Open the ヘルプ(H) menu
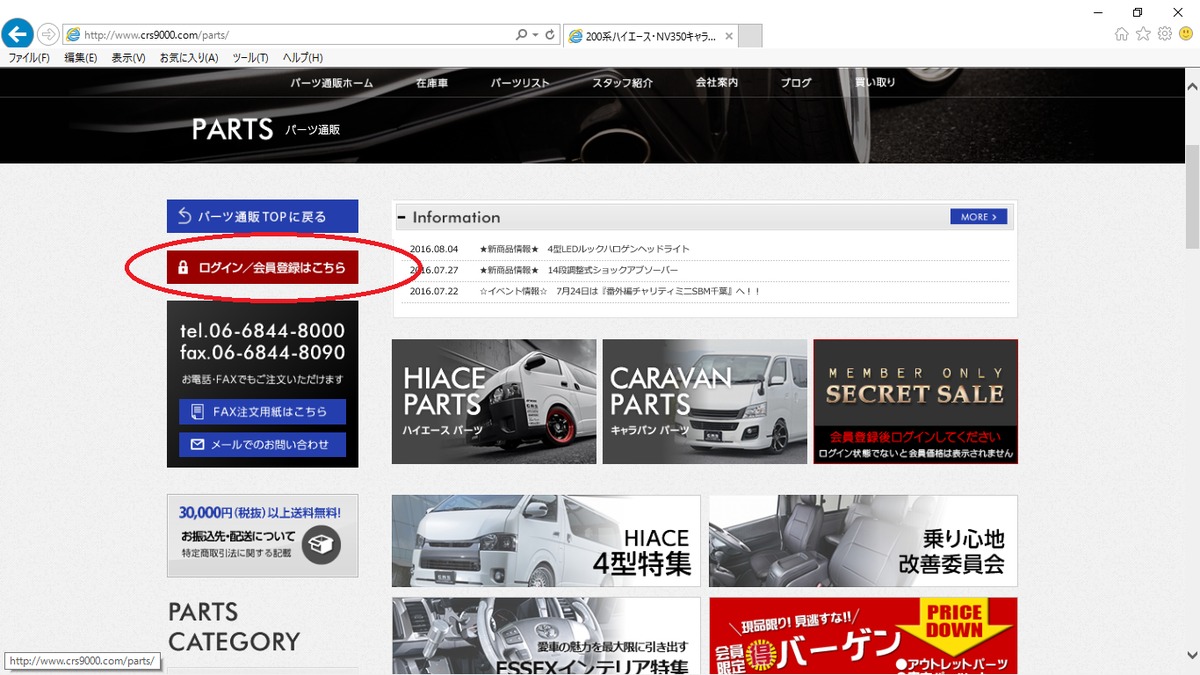The image size is (1200, 675). (x=302, y=58)
